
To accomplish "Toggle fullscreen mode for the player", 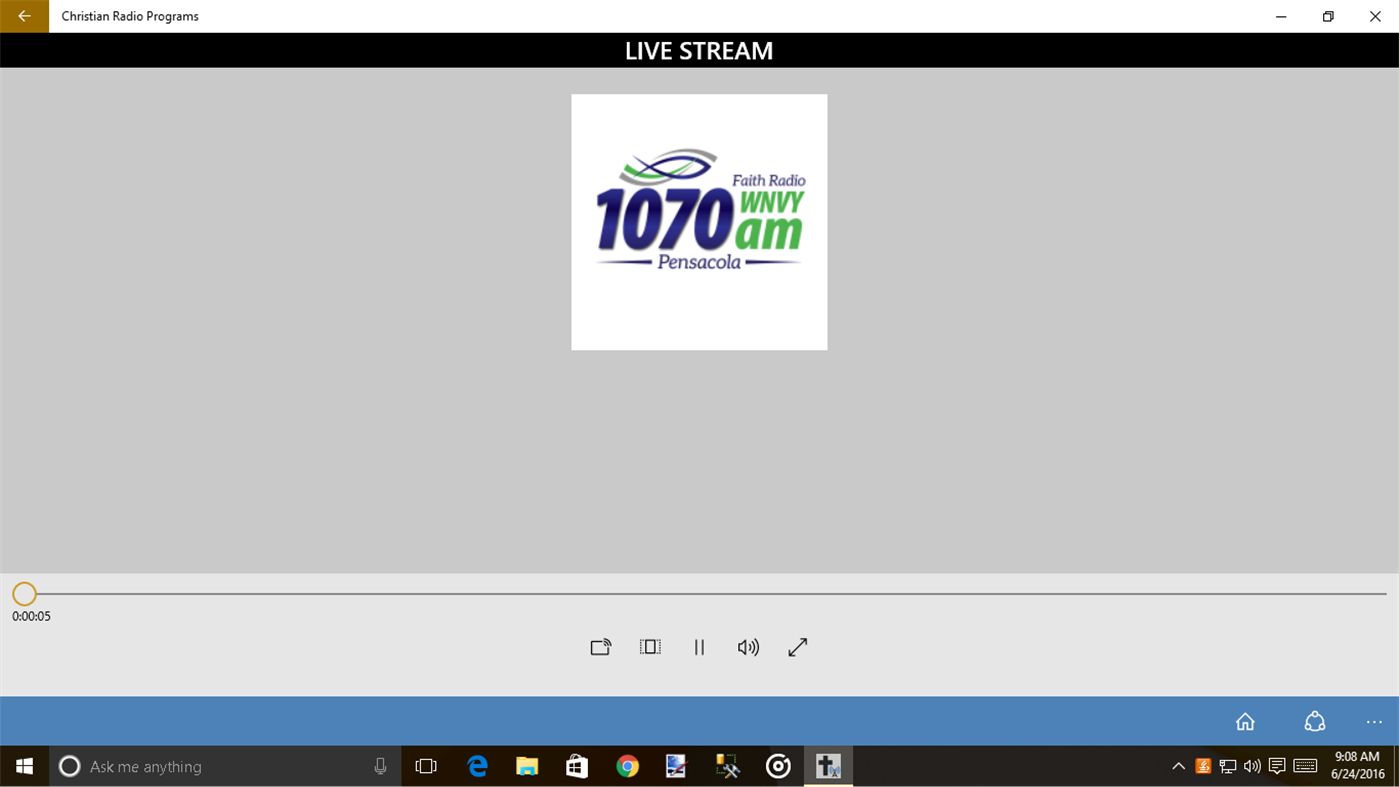I will pos(796,646).
